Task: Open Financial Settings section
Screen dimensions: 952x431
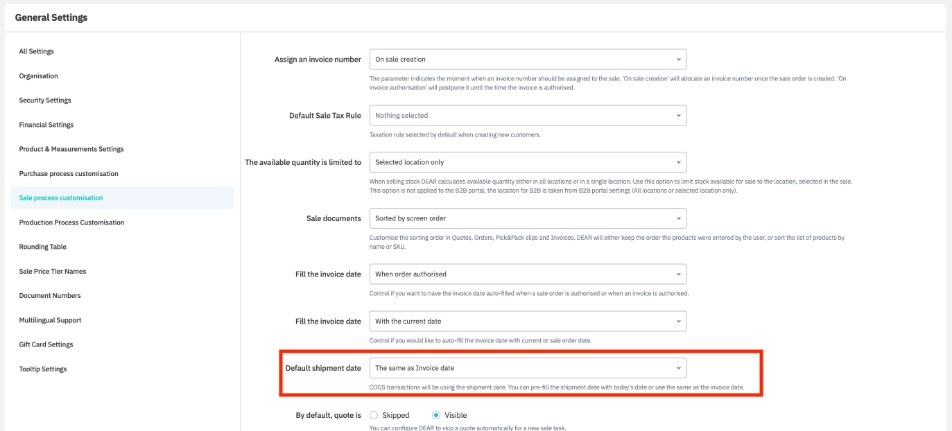Action: coord(46,125)
